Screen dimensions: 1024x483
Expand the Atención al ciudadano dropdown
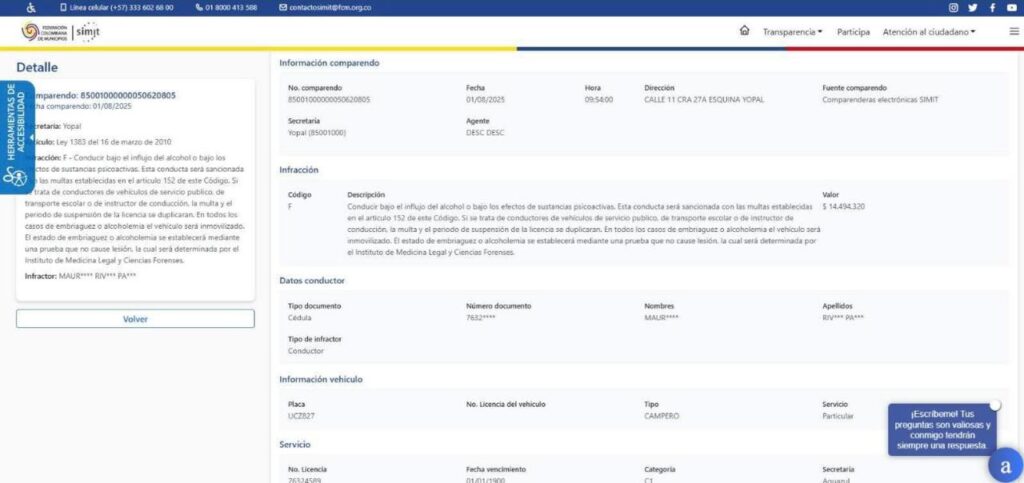point(929,32)
